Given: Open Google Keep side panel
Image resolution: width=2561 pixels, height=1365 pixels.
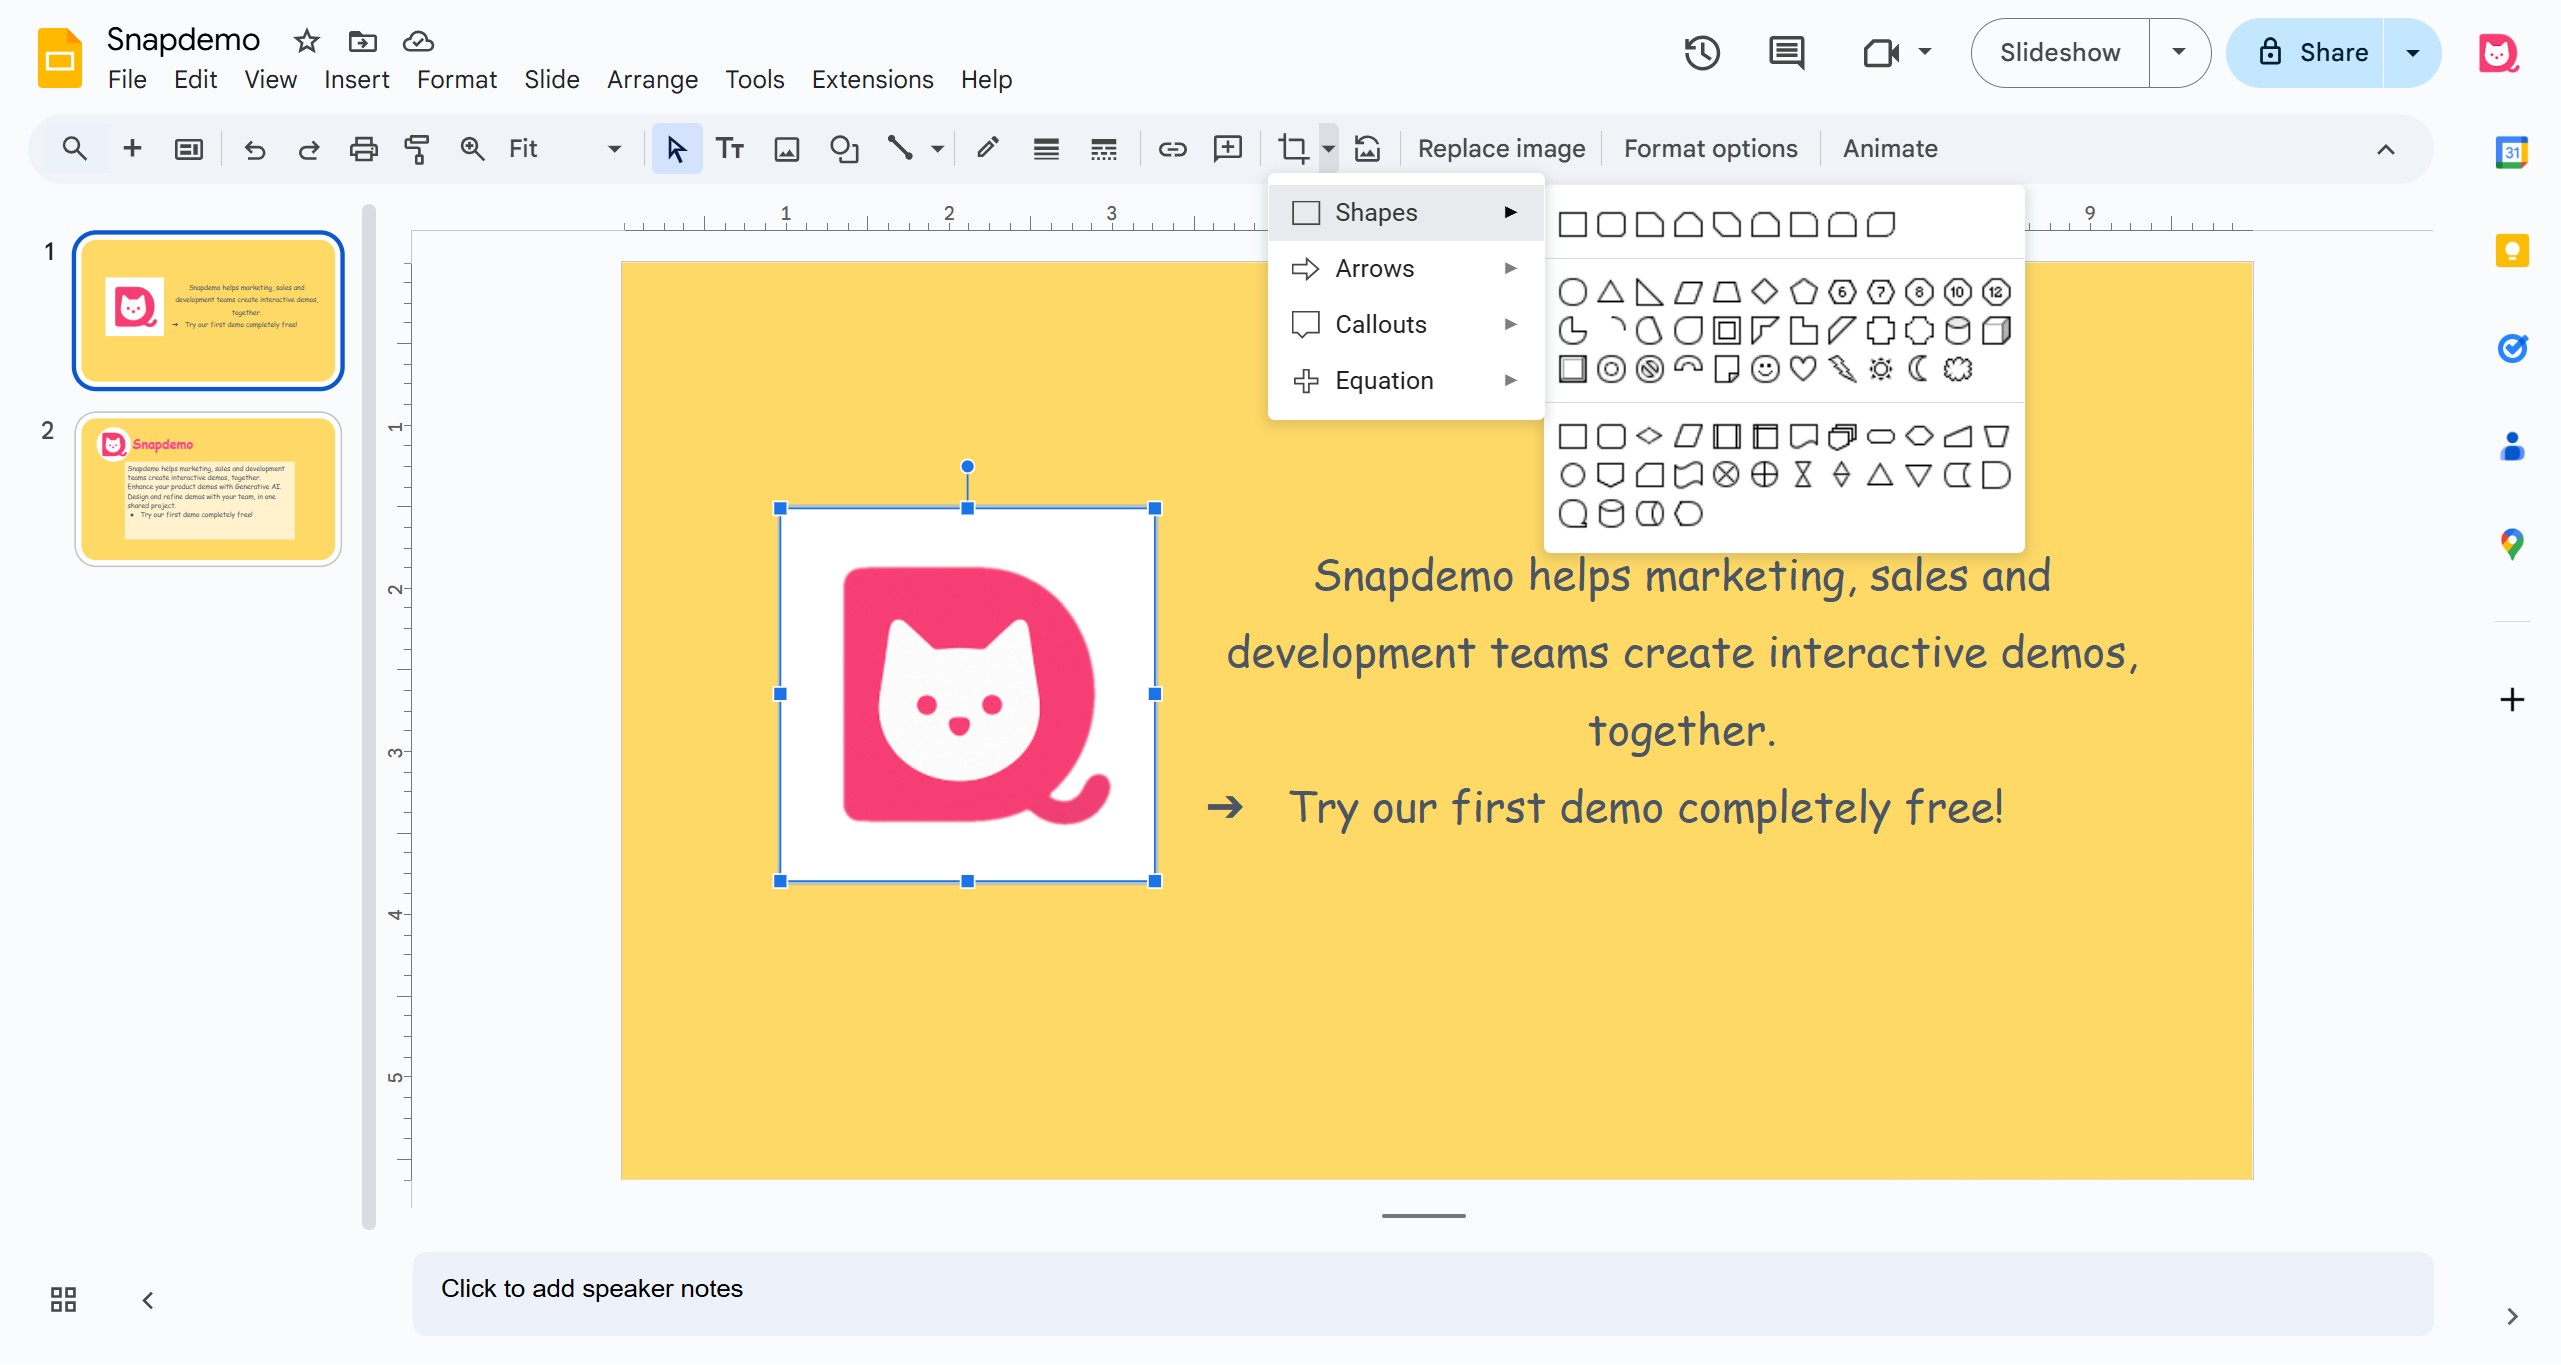Looking at the screenshot, I should pos(2512,250).
